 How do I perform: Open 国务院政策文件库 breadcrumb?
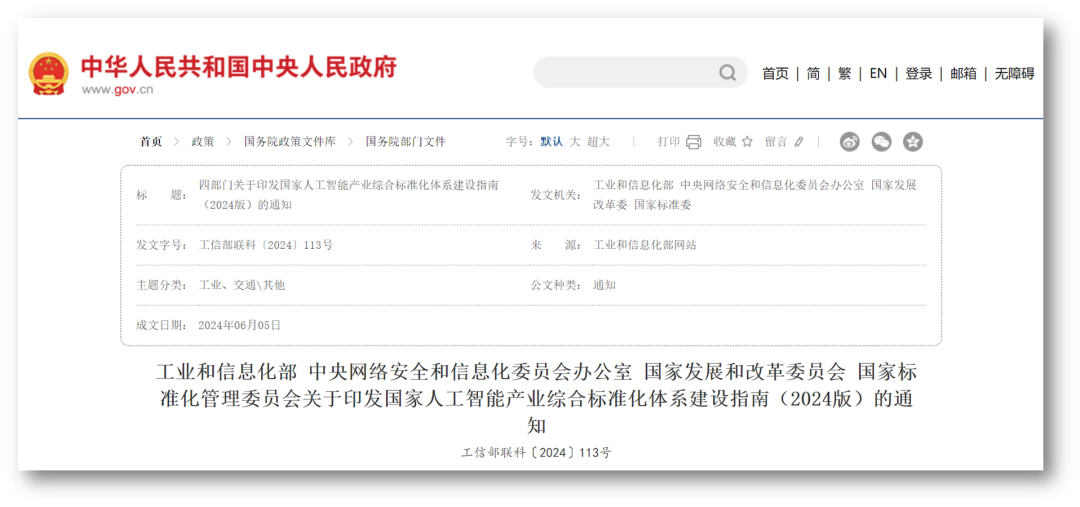click(x=290, y=142)
